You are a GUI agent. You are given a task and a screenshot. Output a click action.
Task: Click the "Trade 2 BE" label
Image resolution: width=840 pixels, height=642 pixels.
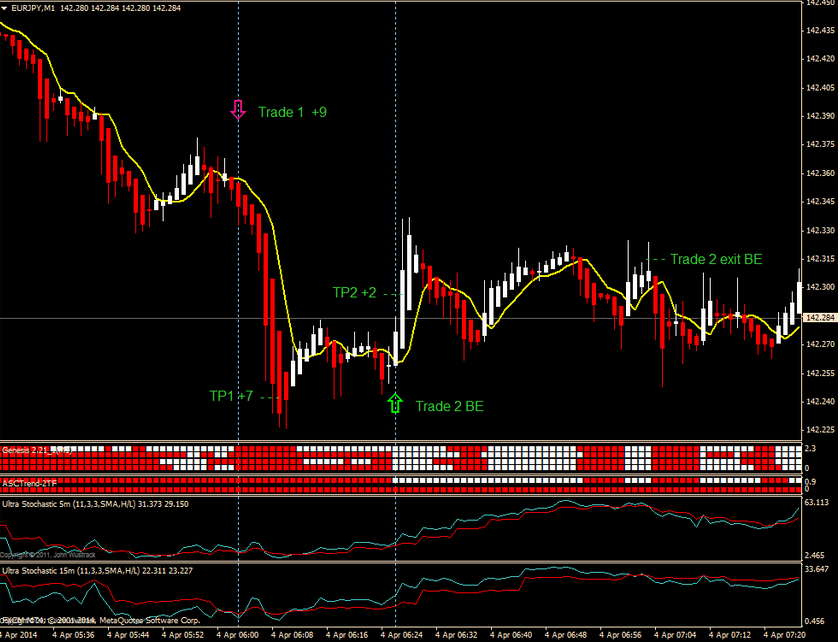coord(449,406)
